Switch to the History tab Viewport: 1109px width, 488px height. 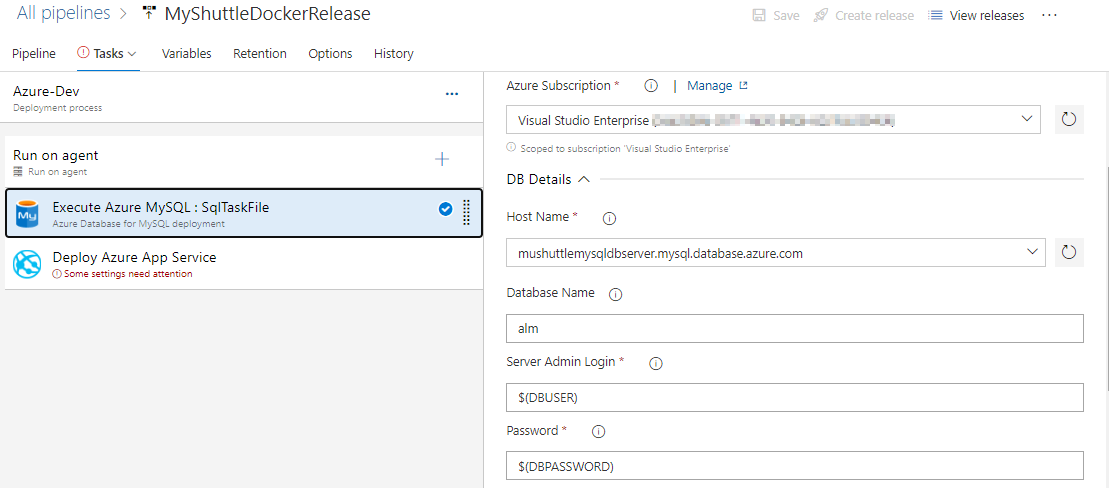tap(394, 54)
